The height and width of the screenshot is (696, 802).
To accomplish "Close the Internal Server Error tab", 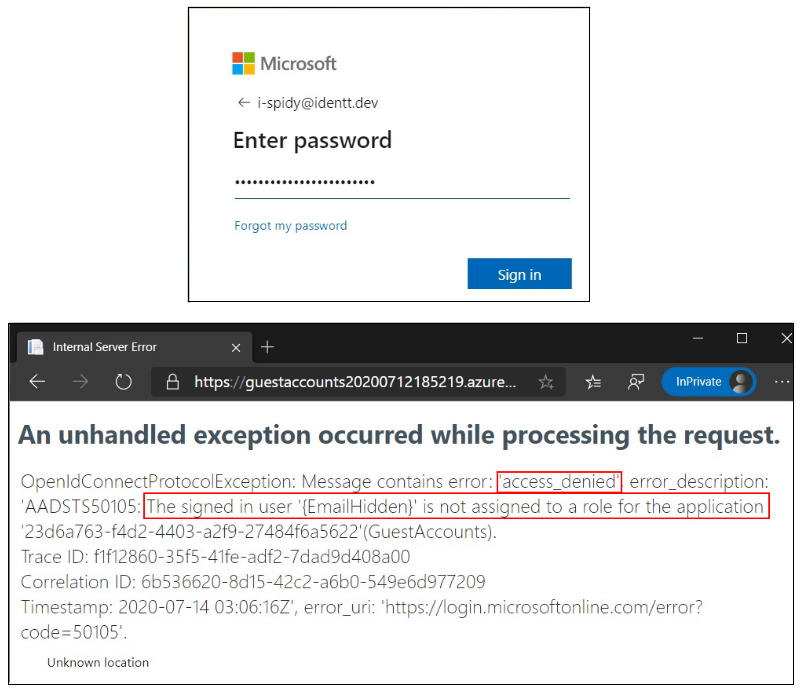I will point(236,348).
